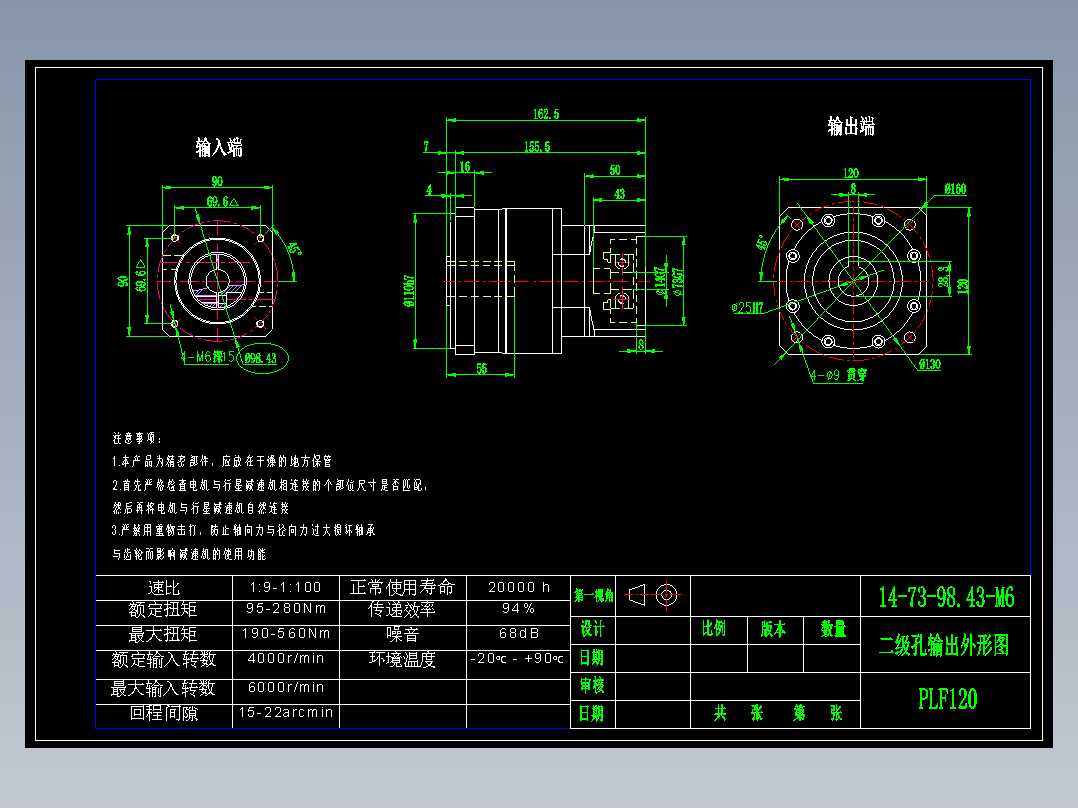The image size is (1078, 808).
Task: Select the first-angle projection cone symbol
Action: click(638, 595)
